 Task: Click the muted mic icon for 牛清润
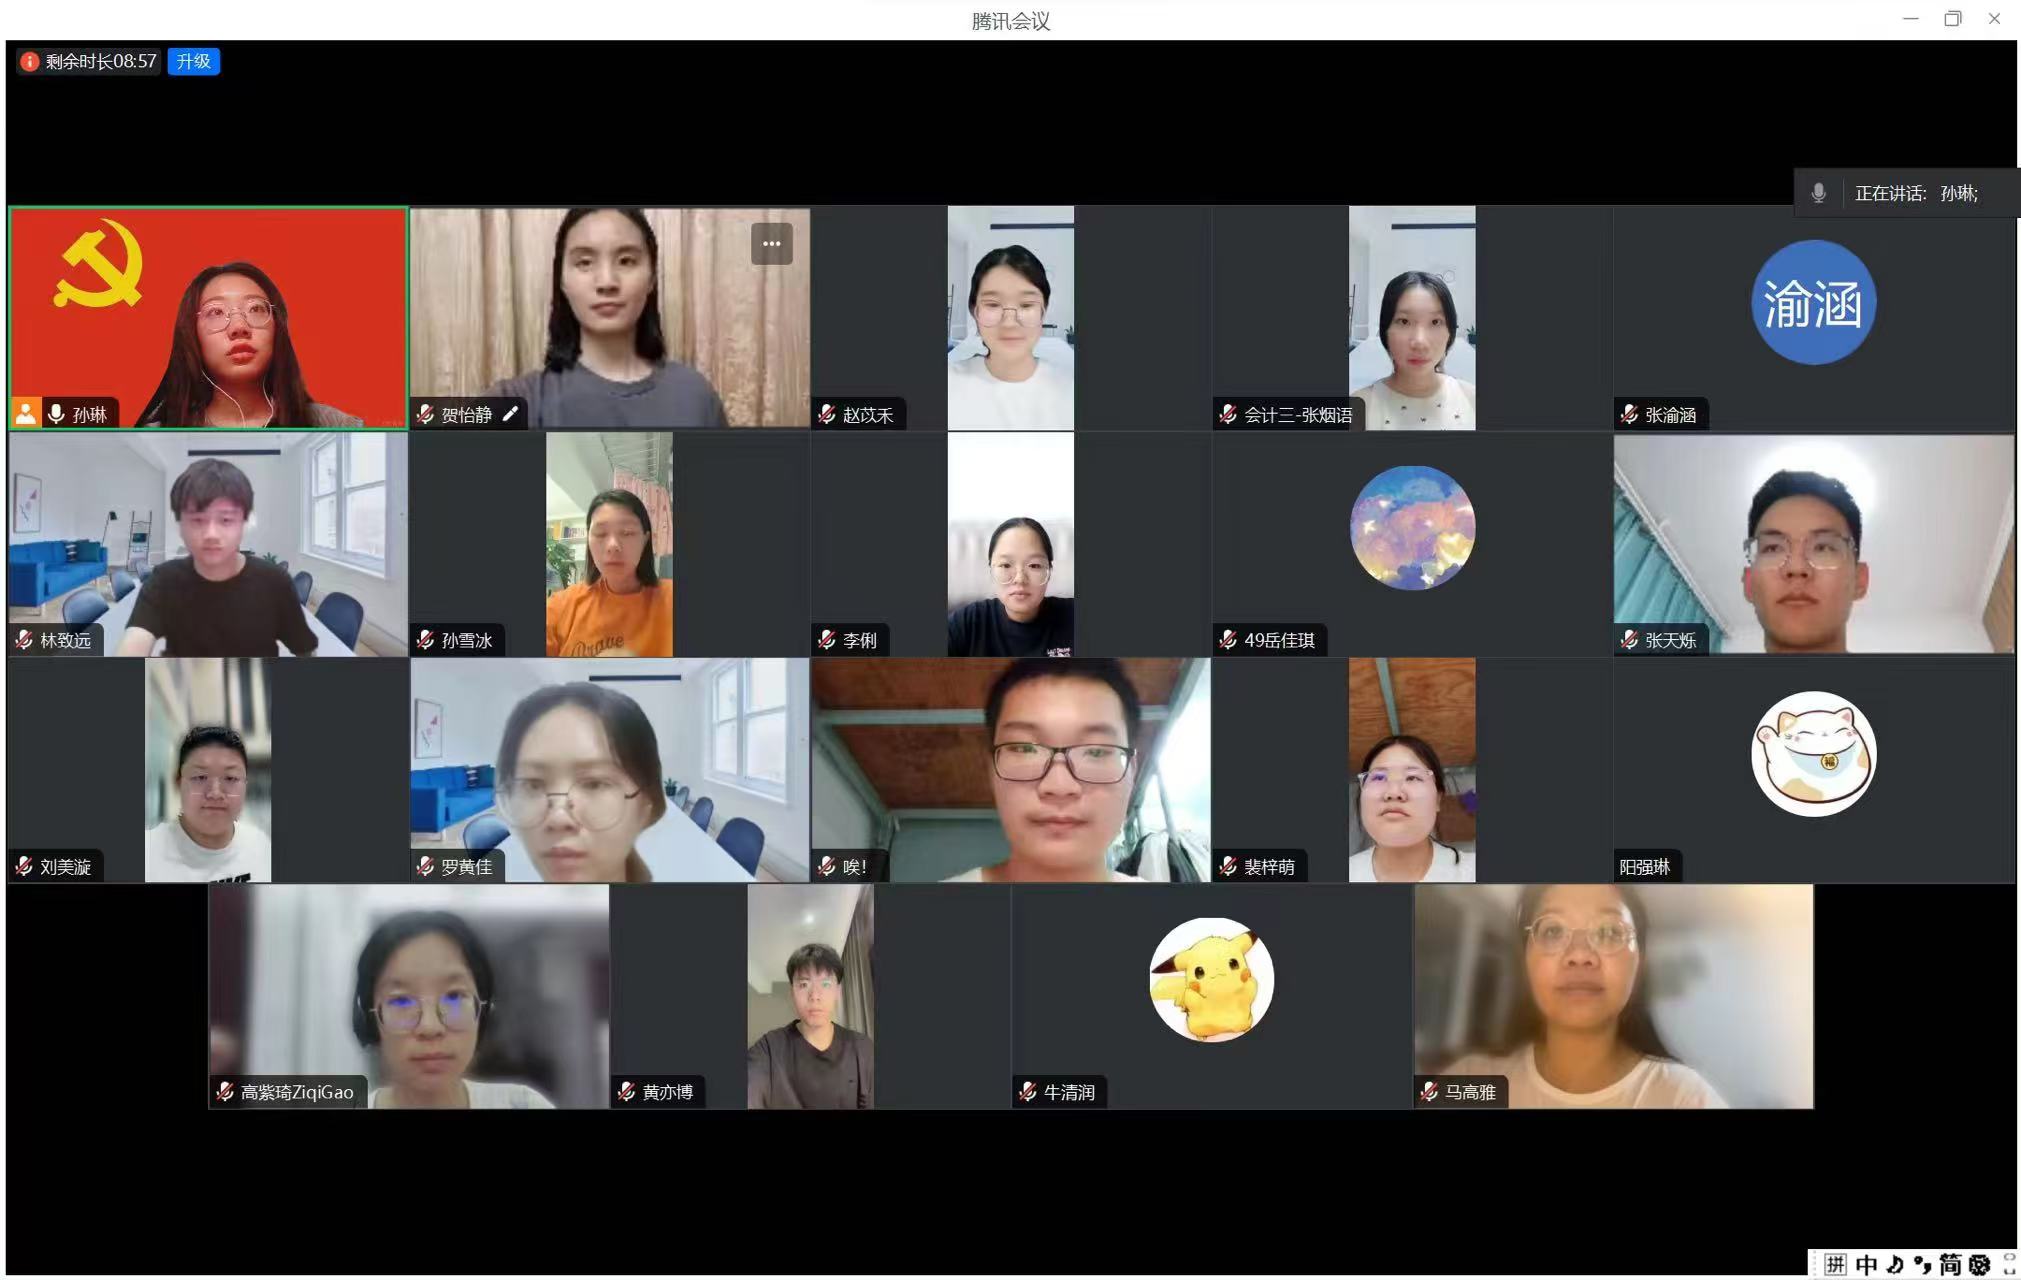1028,1092
